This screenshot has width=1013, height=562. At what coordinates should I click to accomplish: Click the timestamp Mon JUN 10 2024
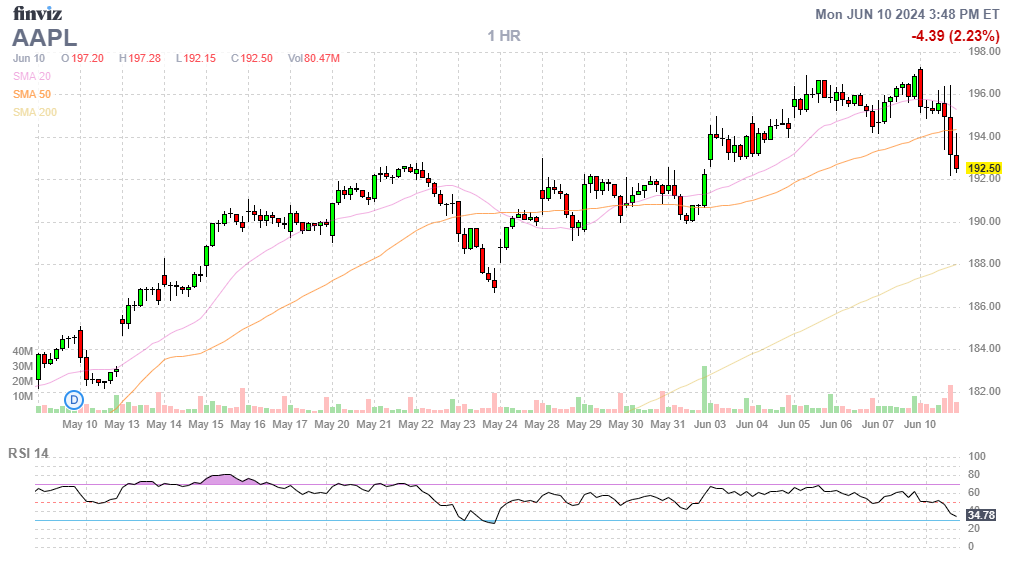(907, 14)
